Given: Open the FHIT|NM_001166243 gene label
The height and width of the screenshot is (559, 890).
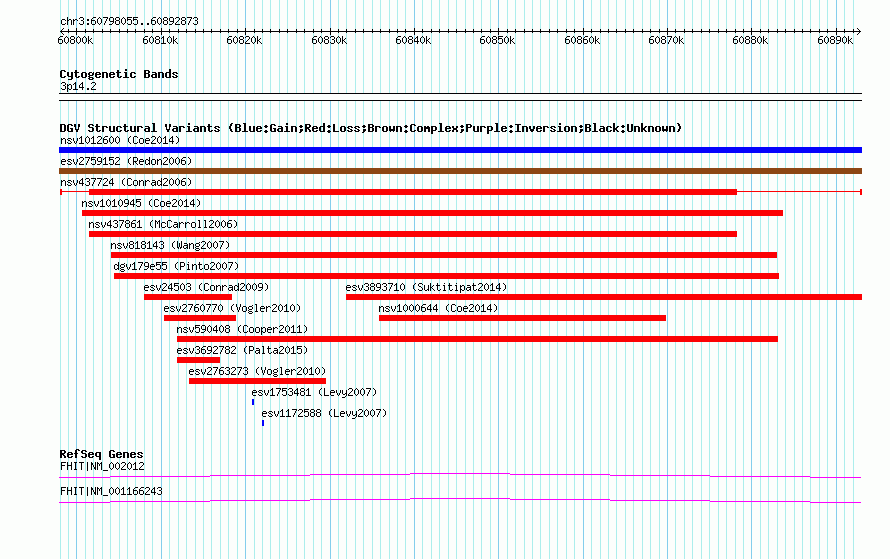Looking at the screenshot, I should click(x=111, y=491).
